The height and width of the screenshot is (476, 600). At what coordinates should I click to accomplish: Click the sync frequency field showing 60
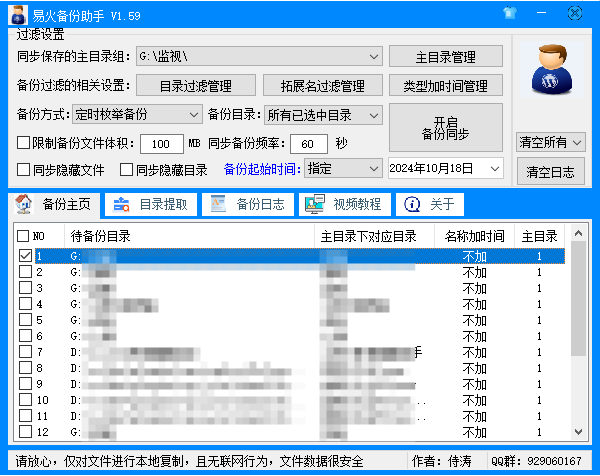308,144
